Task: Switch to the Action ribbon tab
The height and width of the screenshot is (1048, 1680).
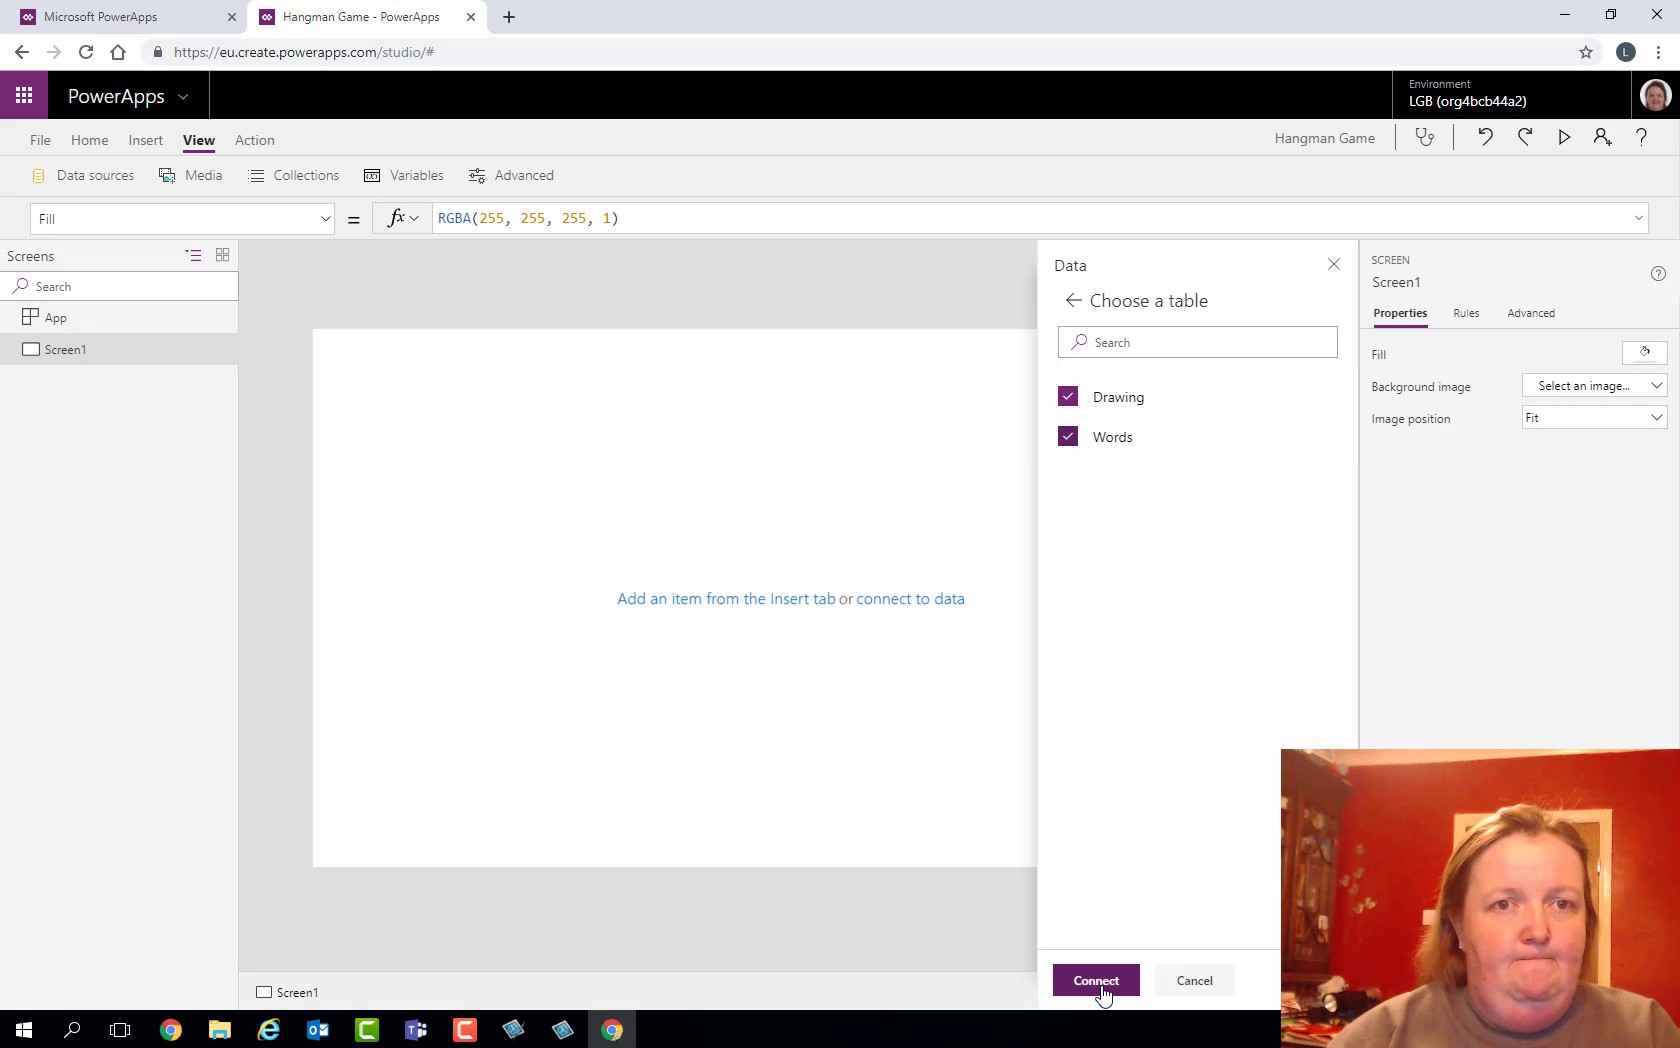Action: pos(255,140)
